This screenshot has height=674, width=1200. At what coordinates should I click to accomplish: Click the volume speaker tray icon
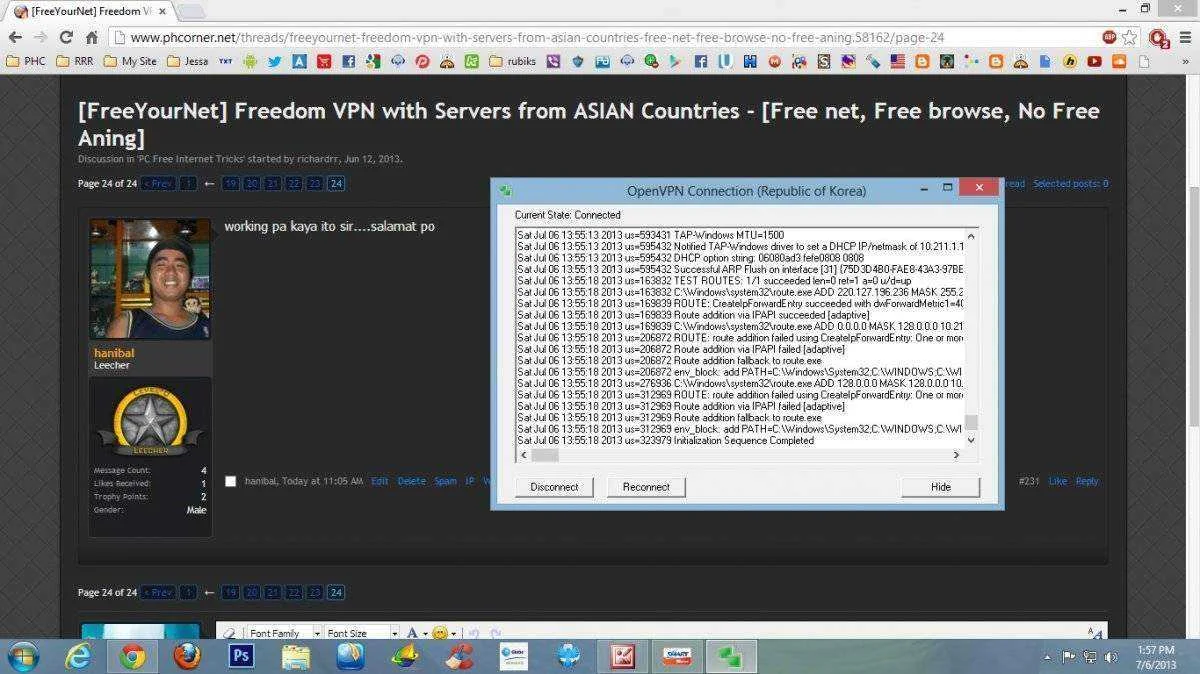pos(1111,657)
